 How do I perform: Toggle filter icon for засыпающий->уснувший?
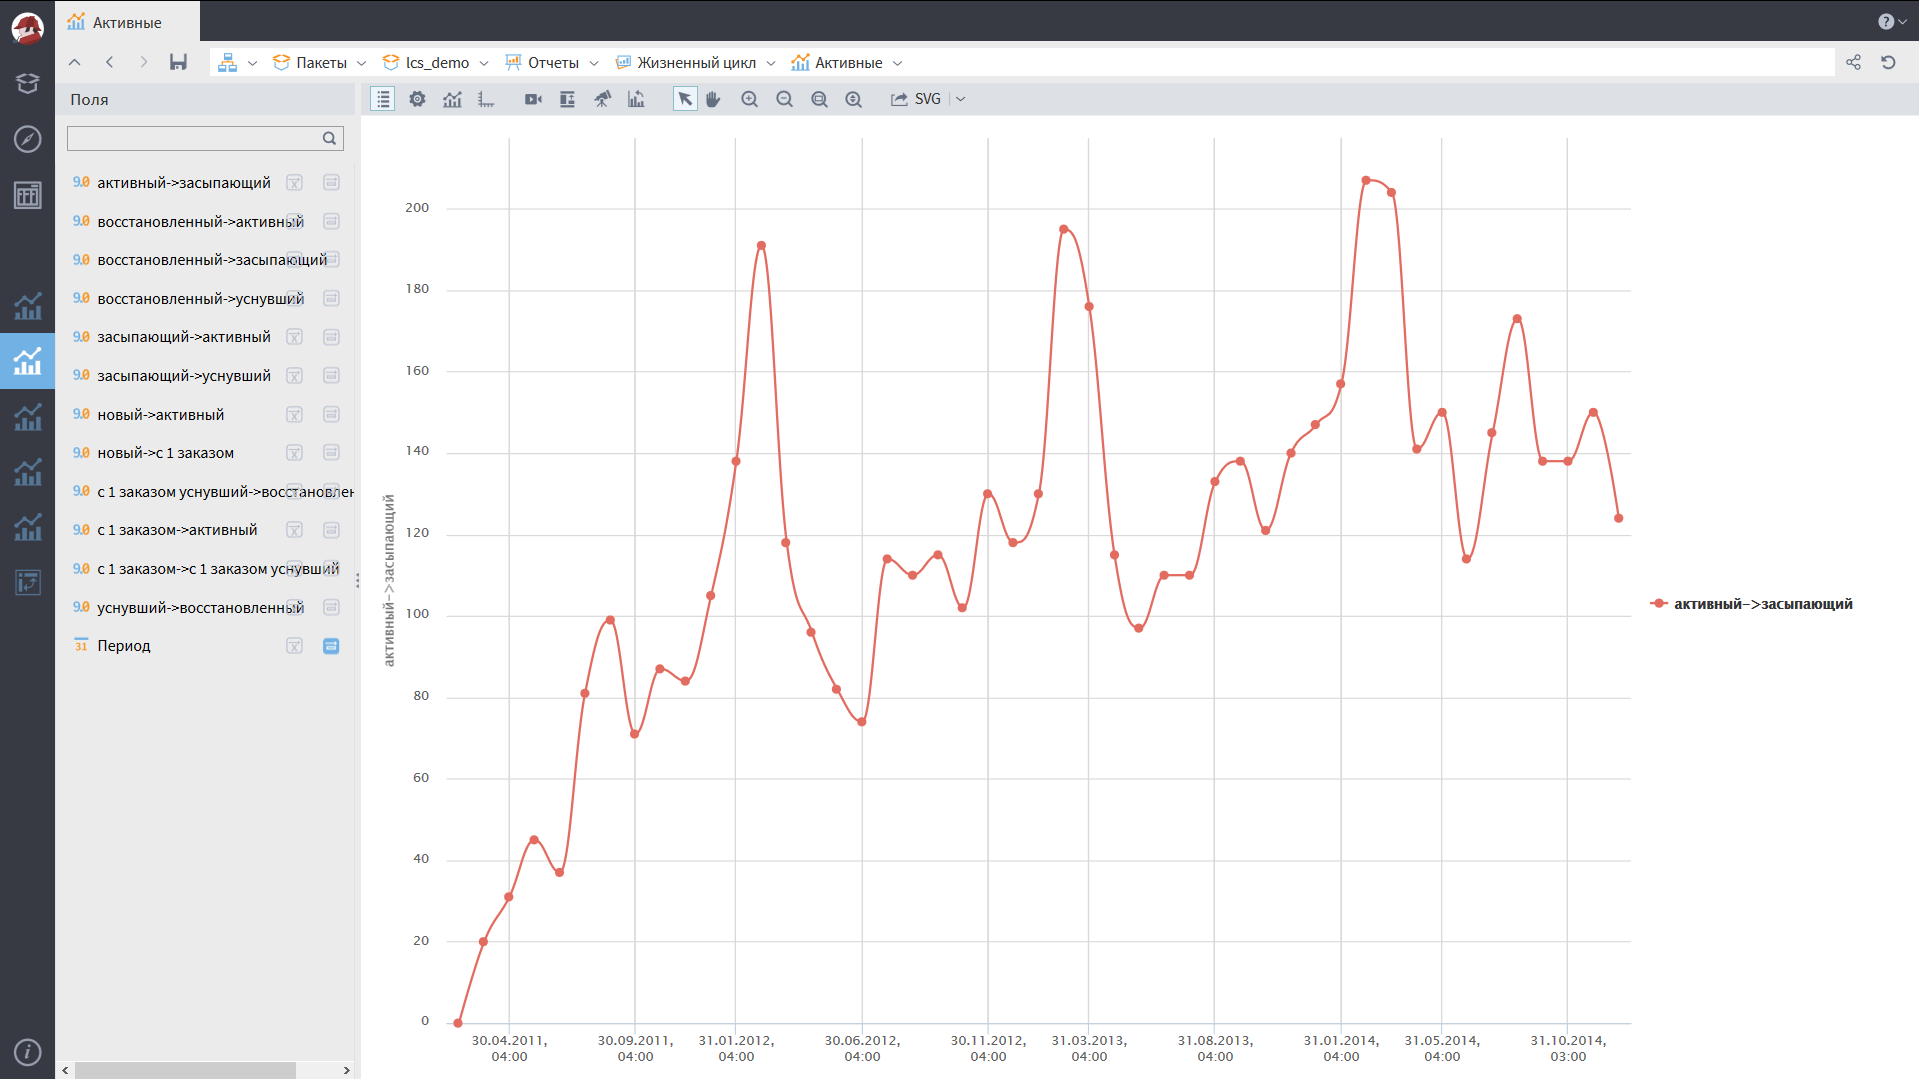(294, 375)
